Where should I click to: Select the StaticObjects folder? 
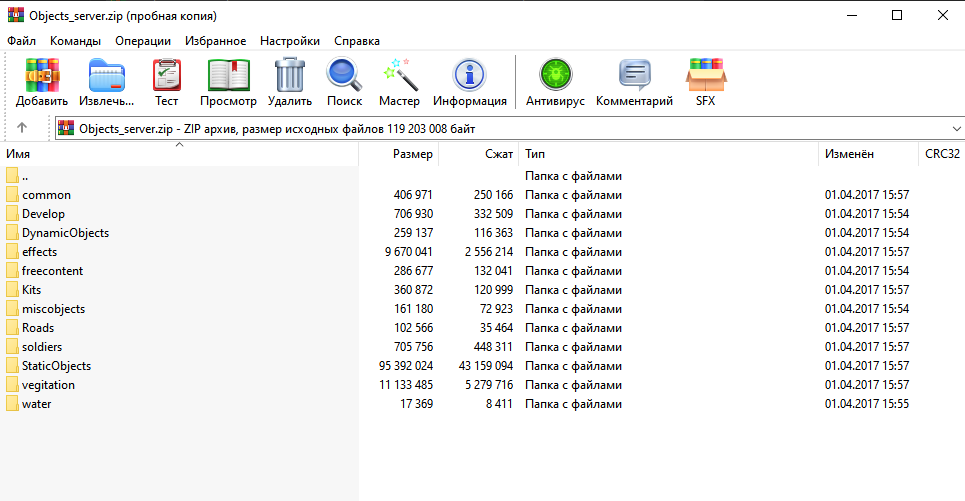tap(56, 366)
